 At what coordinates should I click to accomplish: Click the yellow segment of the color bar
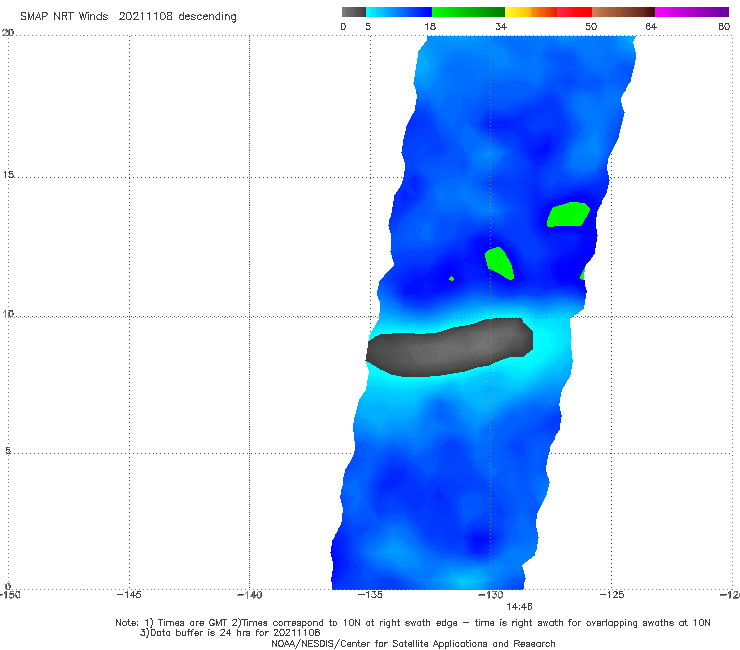[x=518, y=12]
